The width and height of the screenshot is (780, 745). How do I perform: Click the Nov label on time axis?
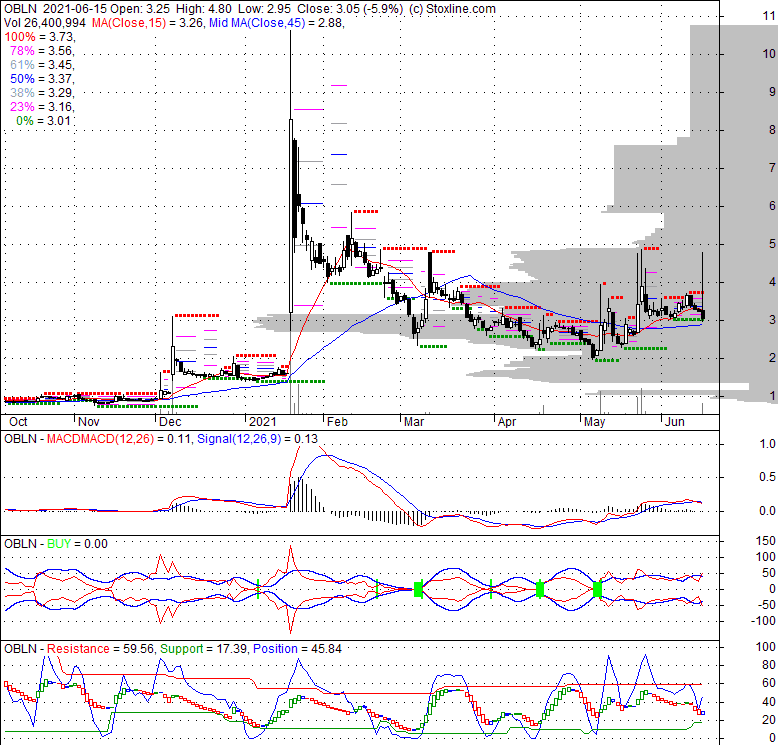coord(89,422)
